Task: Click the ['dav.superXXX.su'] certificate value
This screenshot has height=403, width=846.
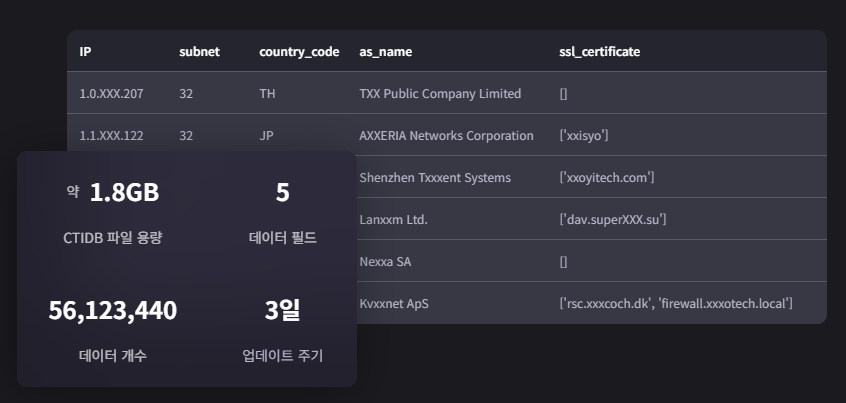Action: coord(613,220)
